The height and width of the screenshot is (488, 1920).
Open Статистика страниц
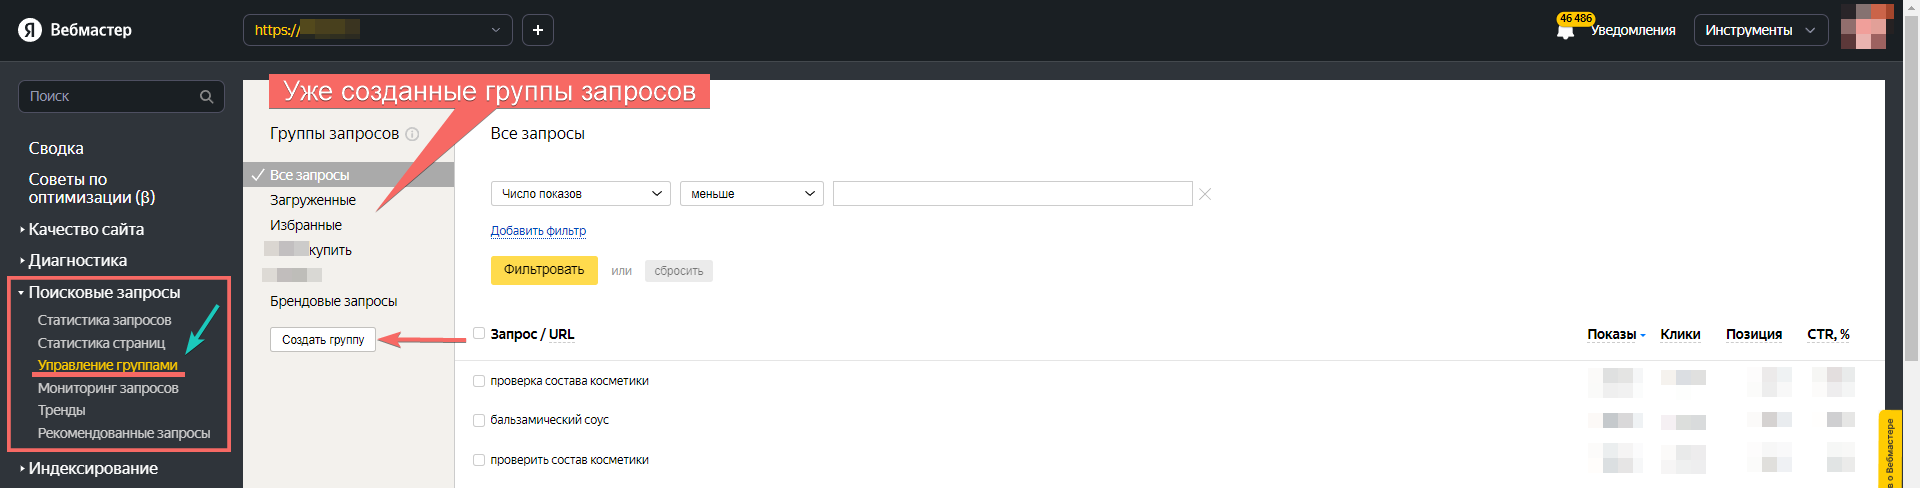pyautogui.click(x=101, y=343)
